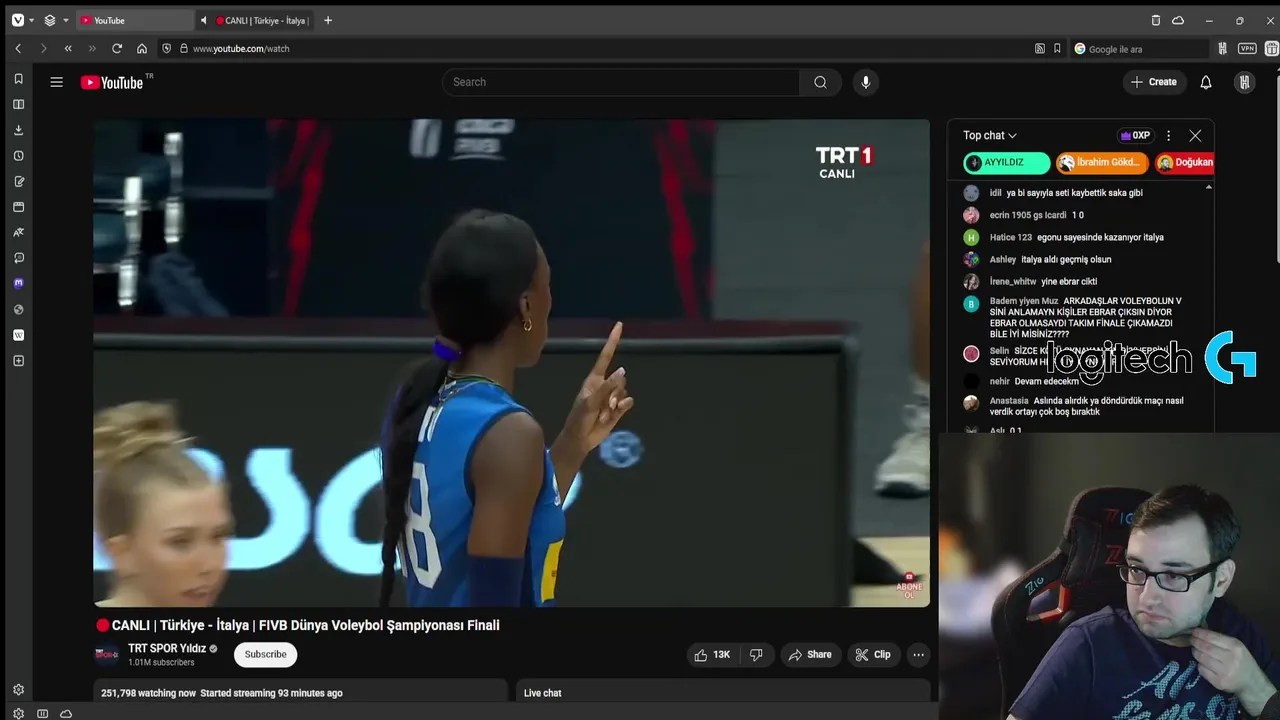Image resolution: width=1280 pixels, height=720 pixels.
Task: Toggle the VPN button
Action: (1247, 48)
